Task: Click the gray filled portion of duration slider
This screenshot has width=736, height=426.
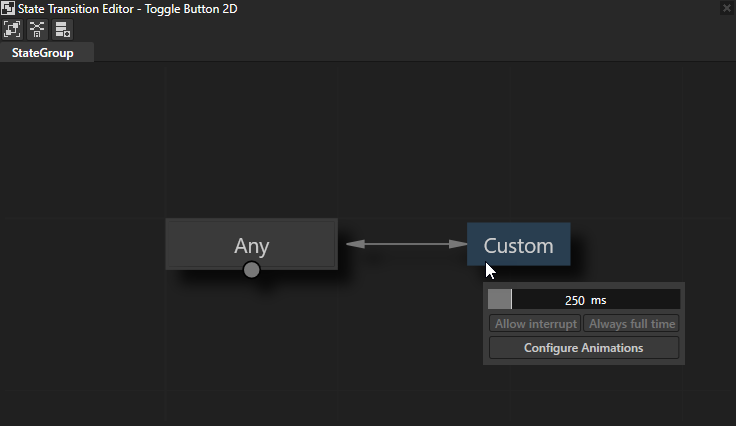Action: click(499, 300)
